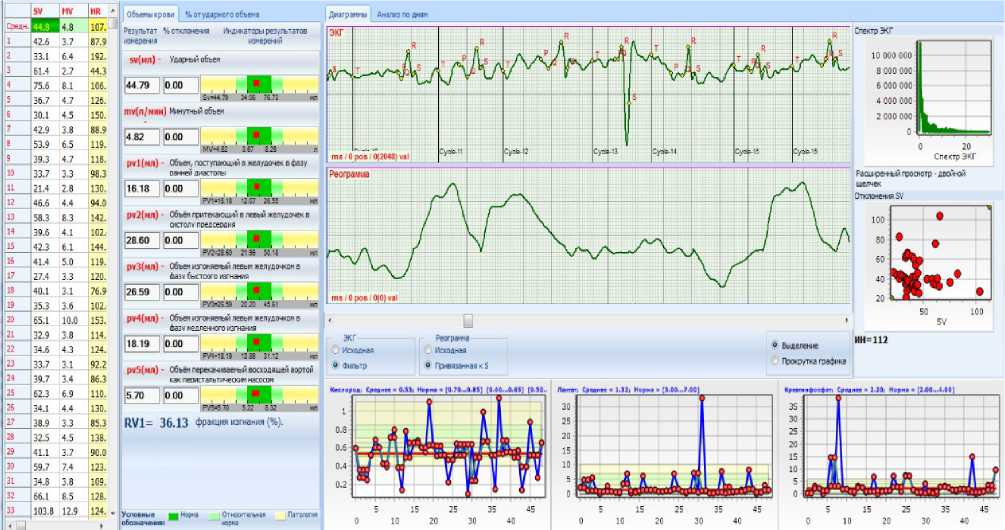Click the Норма legend green swatch
This screenshot has width=1005, height=530.
pyautogui.click(x=172, y=517)
